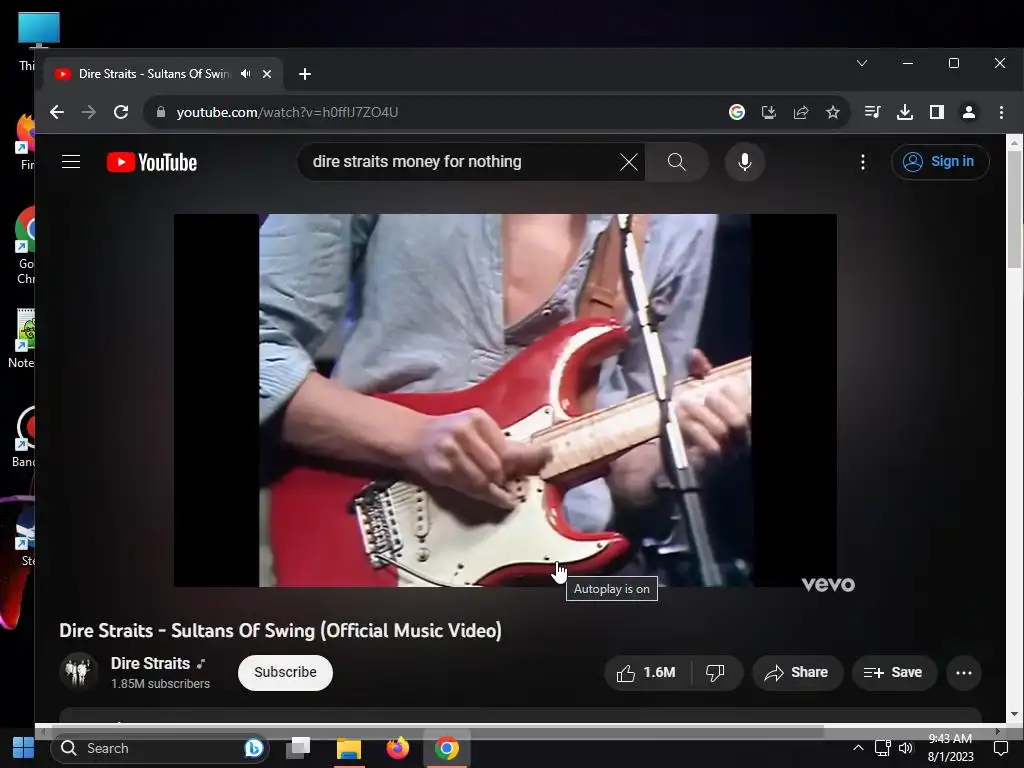Open Windows Start menu
Image resolution: width=1024 pixels, height=768 pixels.
tap(24, 748)
